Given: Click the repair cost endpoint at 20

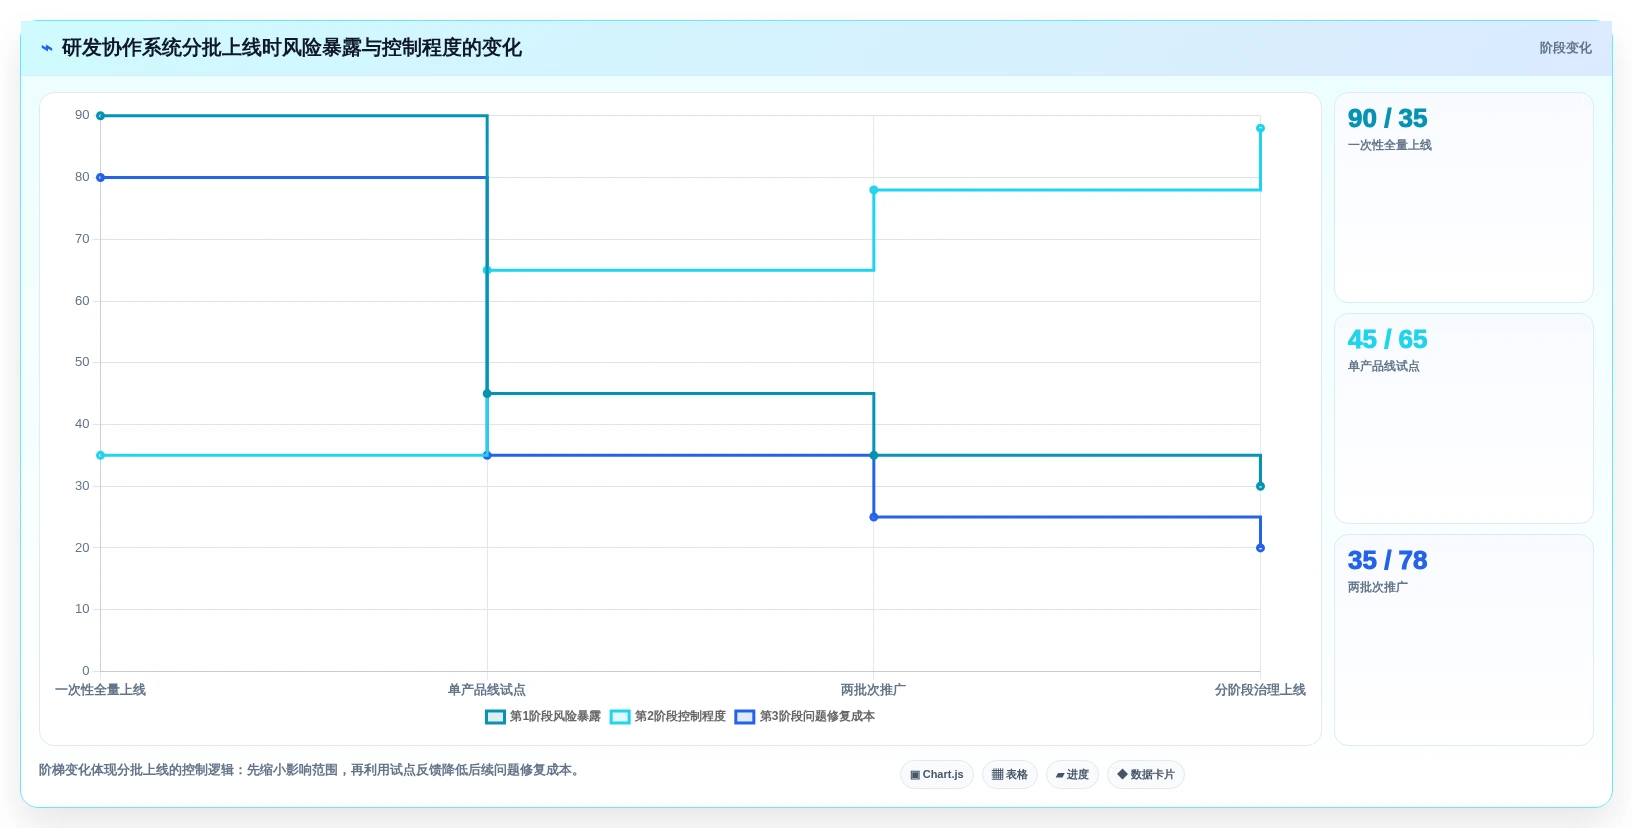Looking at the screenshot, I should 1260,548.
